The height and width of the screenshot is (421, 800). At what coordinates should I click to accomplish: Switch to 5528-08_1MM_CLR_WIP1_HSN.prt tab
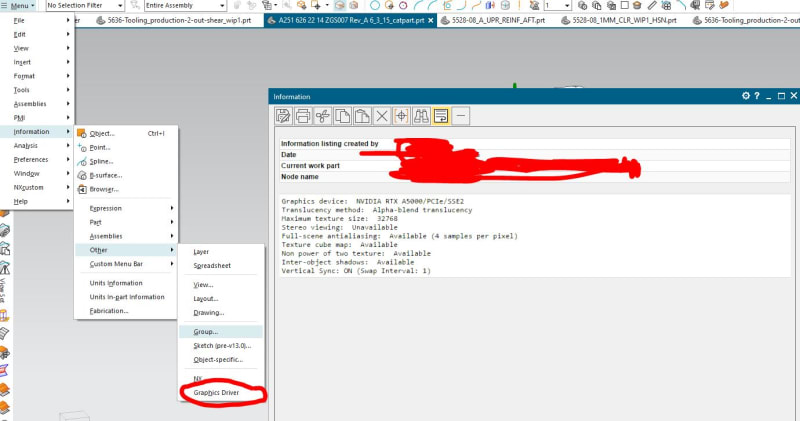tap(619, 20)
